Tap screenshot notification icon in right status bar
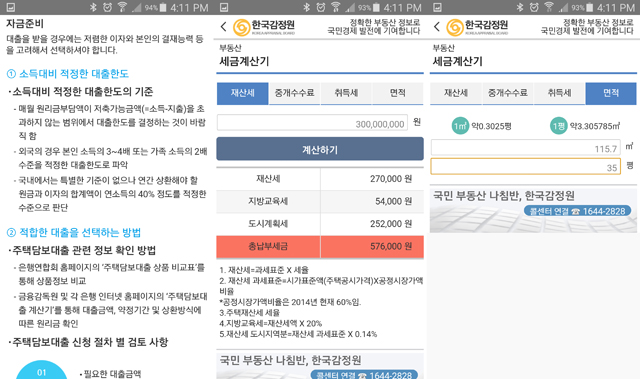The width and height of the screenshot is (640, 379). [x=438, y=7]
